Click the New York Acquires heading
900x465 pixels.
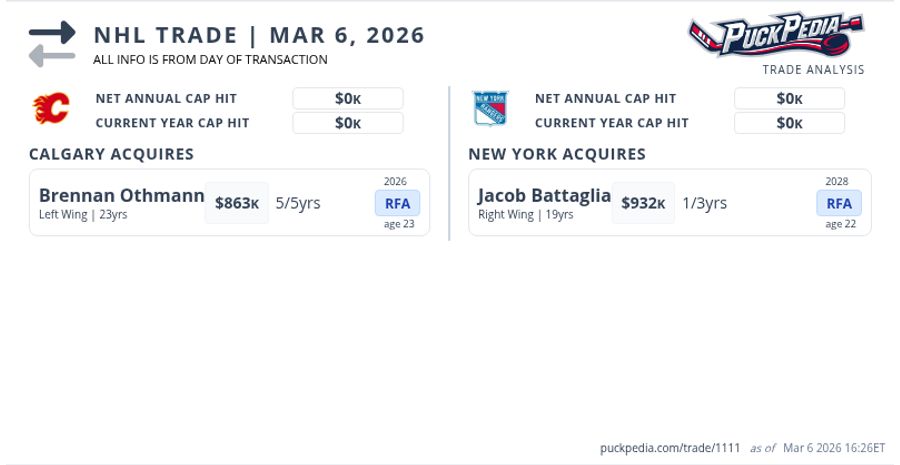(557, 154)
